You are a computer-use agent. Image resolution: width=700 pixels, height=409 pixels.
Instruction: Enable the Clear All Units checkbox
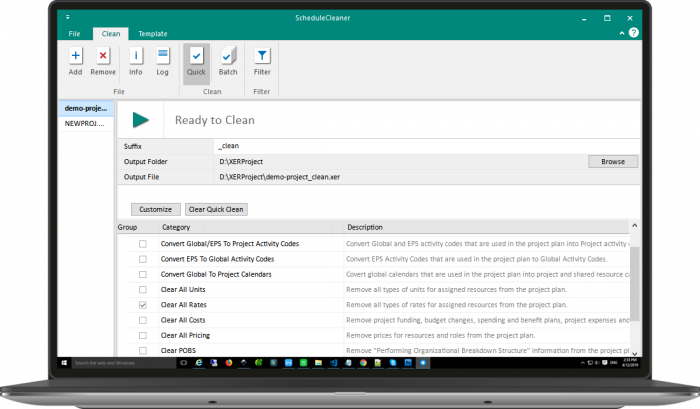pyautogui.click(x=142, y=289)
